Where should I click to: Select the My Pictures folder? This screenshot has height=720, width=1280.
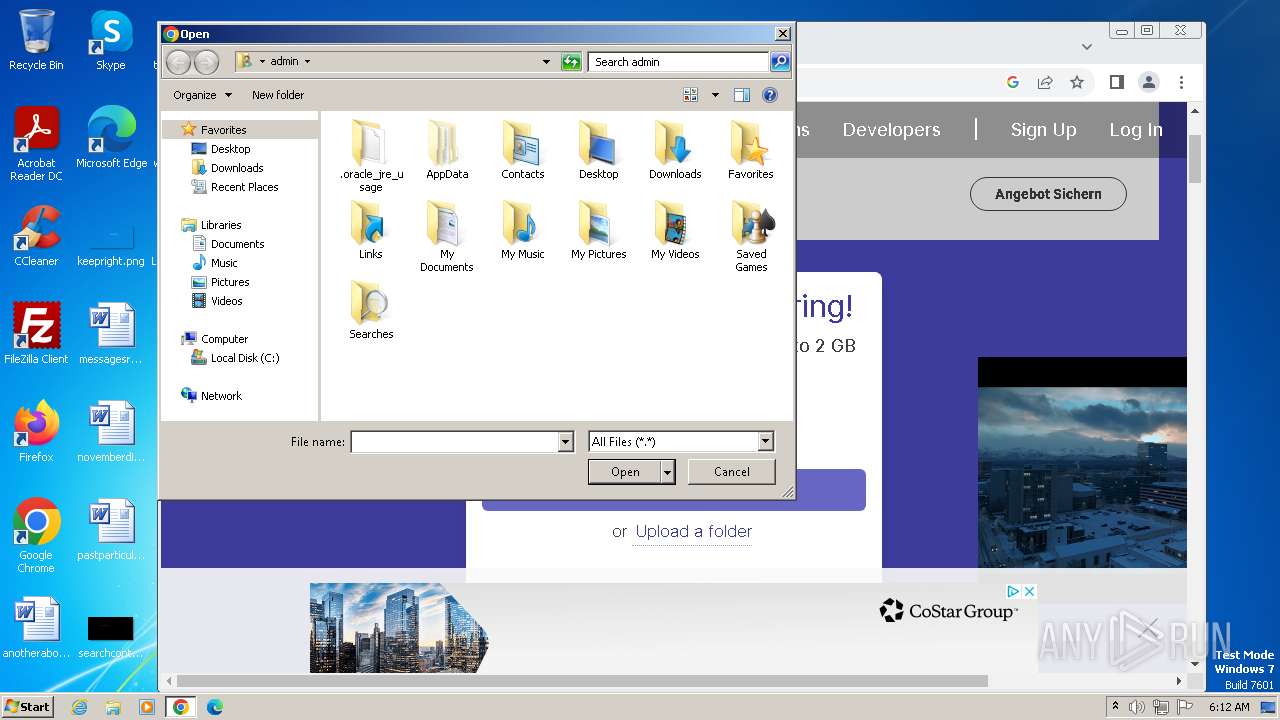point(598,230)
